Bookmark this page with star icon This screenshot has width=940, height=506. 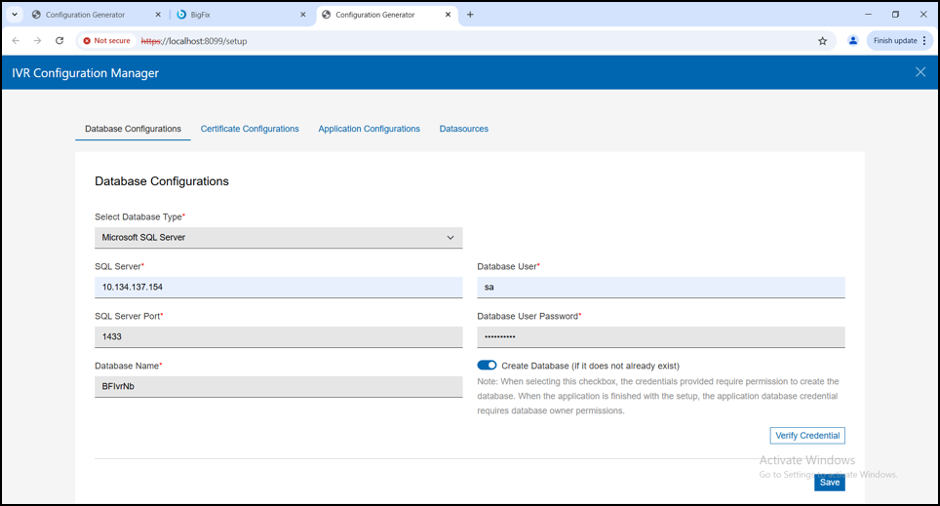click(823, 41)
